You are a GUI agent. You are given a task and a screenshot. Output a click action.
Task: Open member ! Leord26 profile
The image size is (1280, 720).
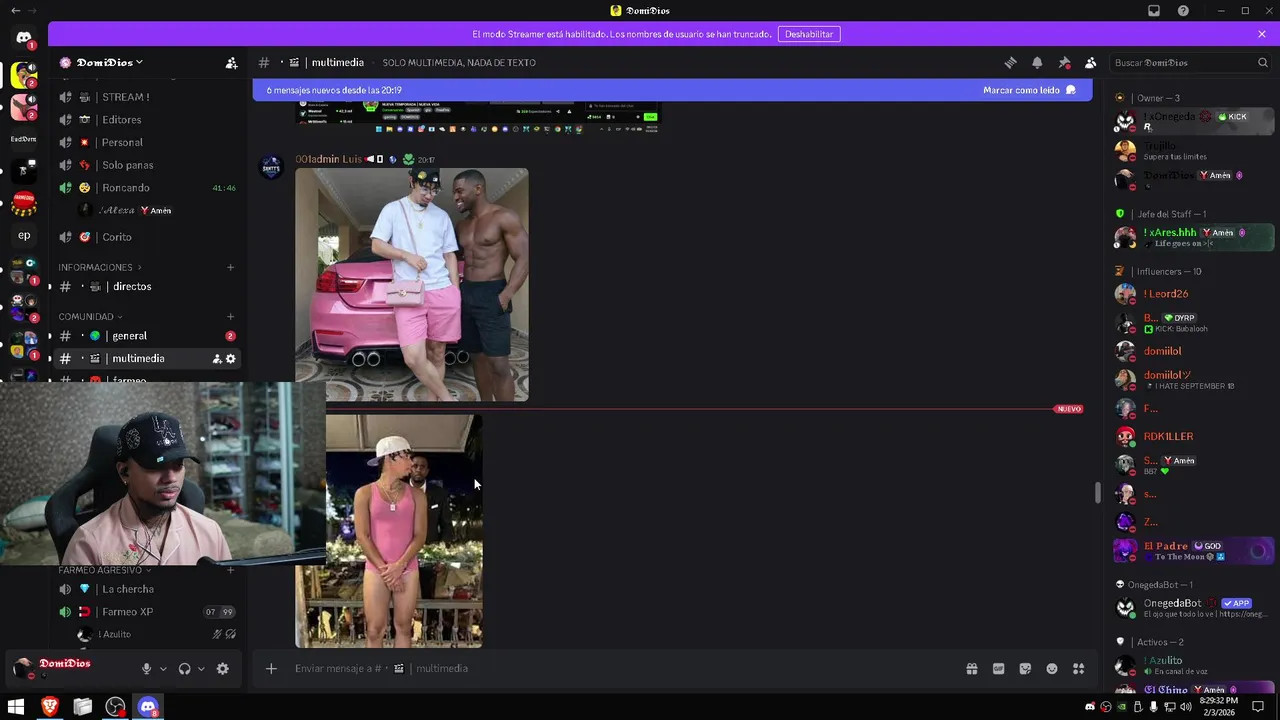click(1194, 294)
